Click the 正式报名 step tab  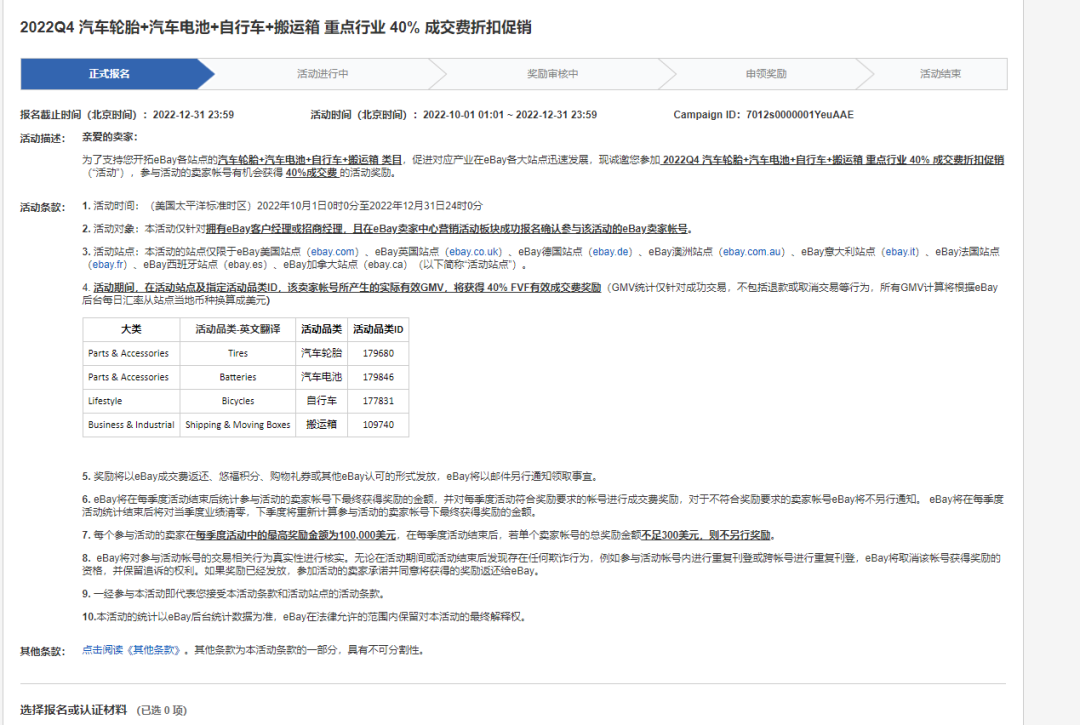(109, 74)
